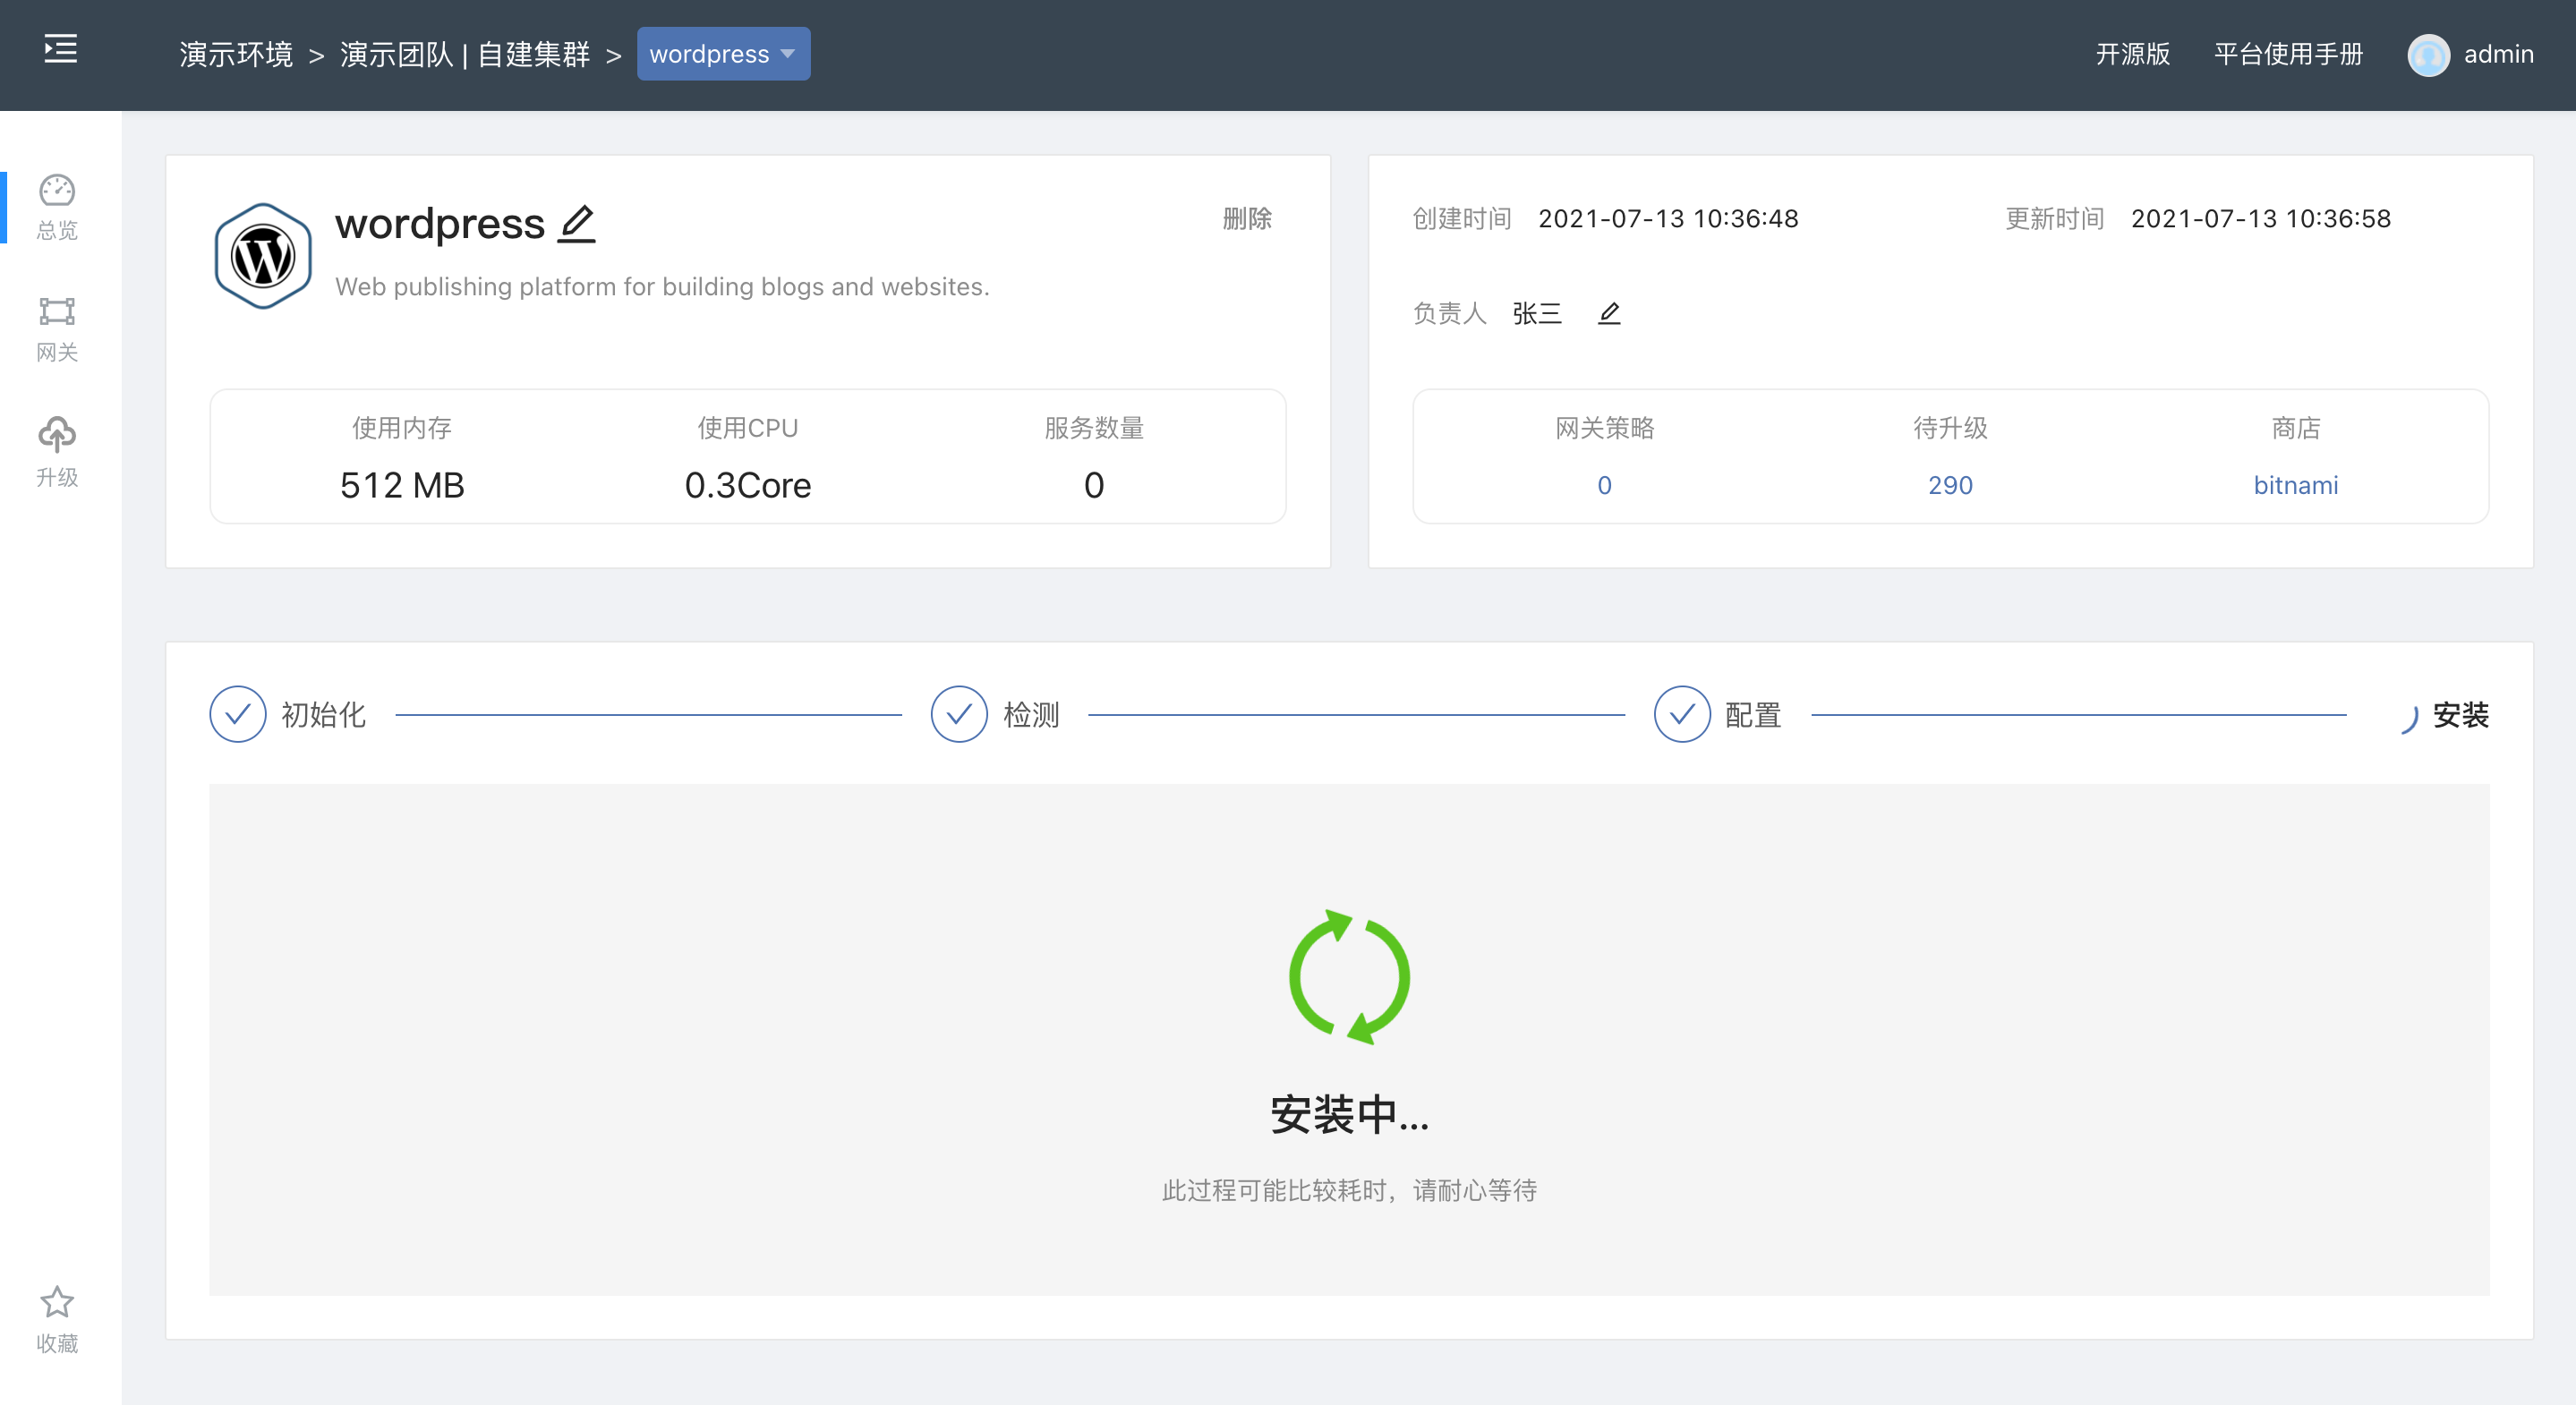Open the bitnami store link
Image resolution: width=2576 pixels, height=1405 pixels.
(x=2295, y=486)
